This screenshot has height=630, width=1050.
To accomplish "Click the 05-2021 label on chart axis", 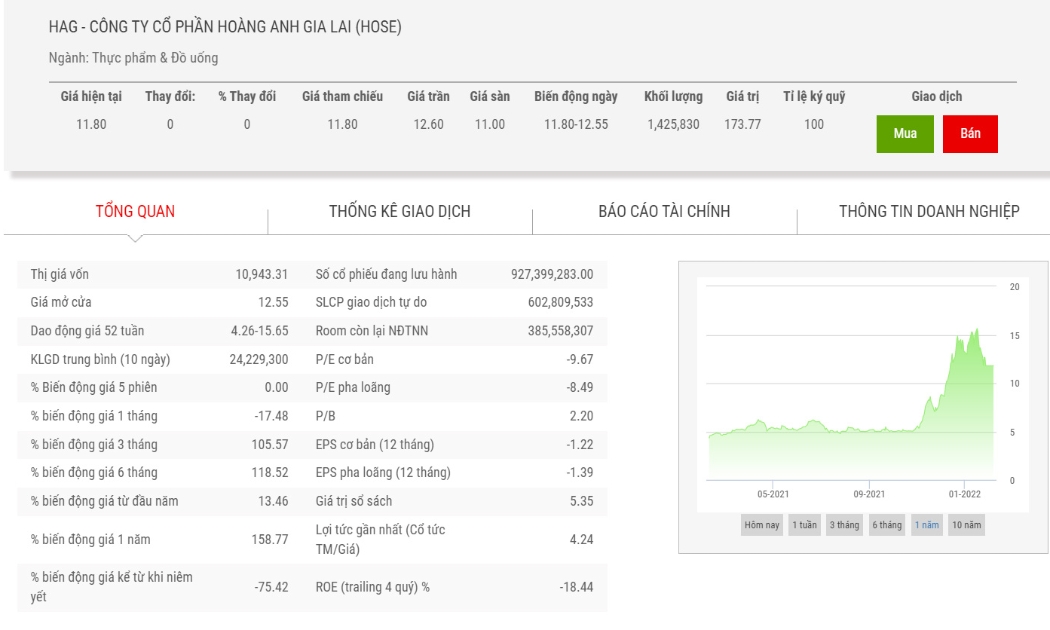I will click(773, 494).
